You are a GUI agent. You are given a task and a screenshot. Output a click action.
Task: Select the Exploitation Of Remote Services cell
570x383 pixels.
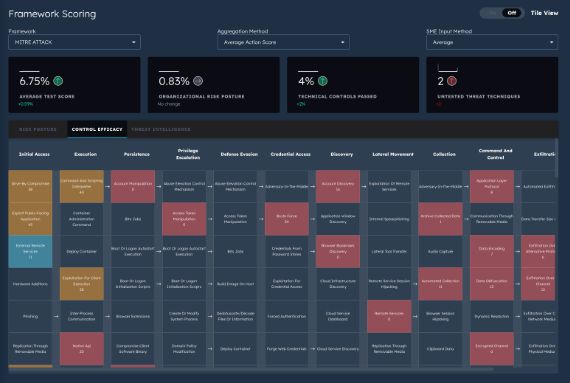(389, 186)
